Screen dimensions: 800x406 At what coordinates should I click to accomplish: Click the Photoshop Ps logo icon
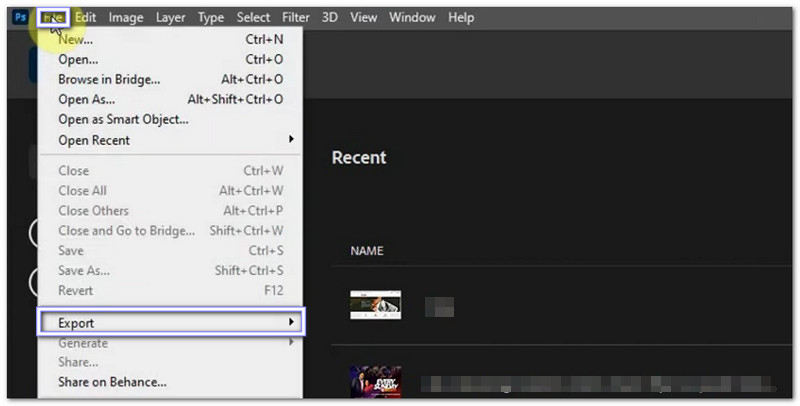[20, 18]
